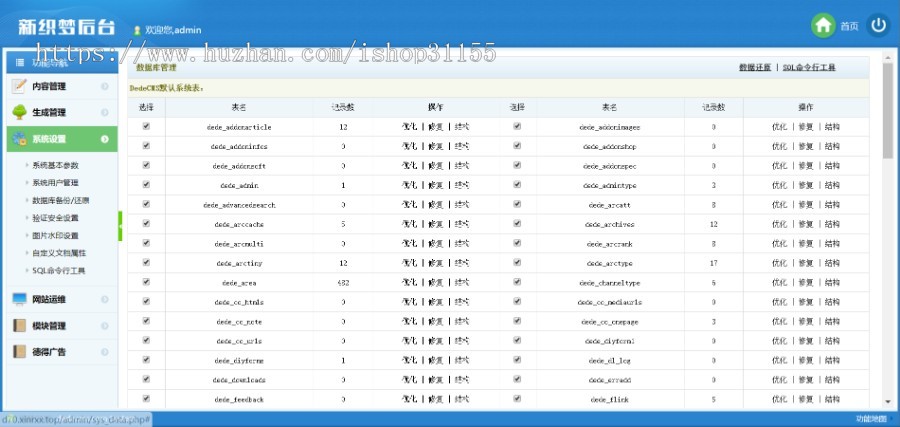Click 结构 for dede_arctype
This screenshot has width=900, height=427.
point(832,263)
